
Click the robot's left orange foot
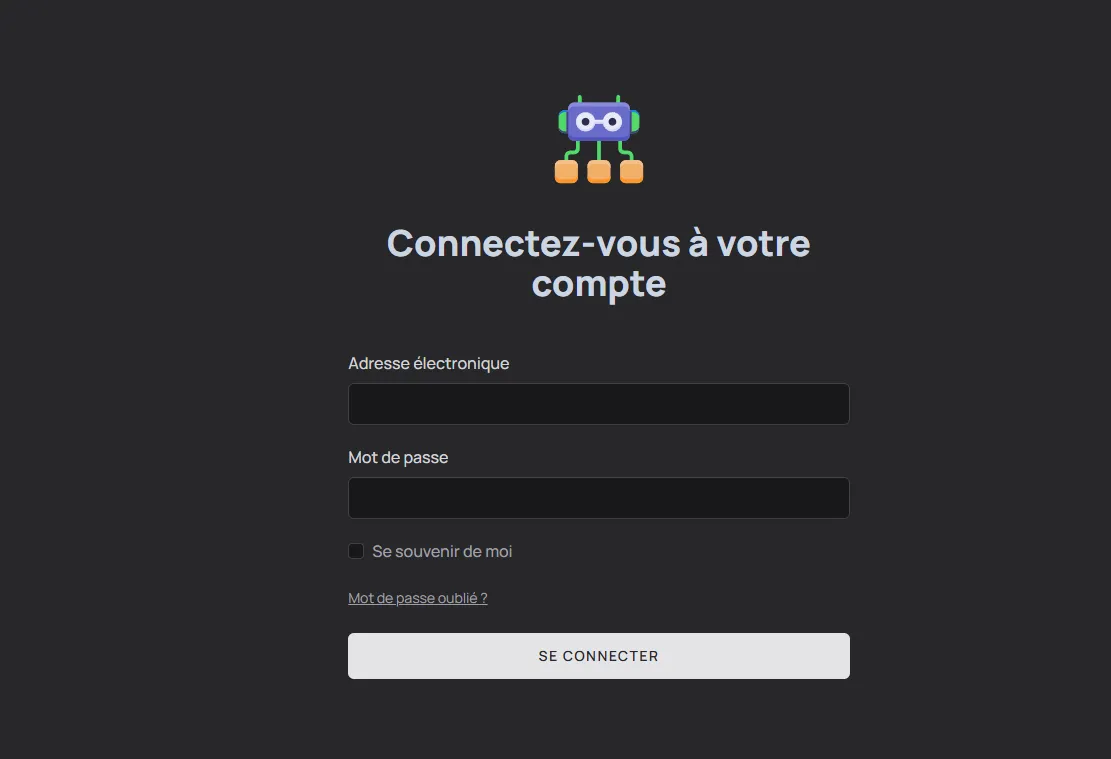(564, 173)
